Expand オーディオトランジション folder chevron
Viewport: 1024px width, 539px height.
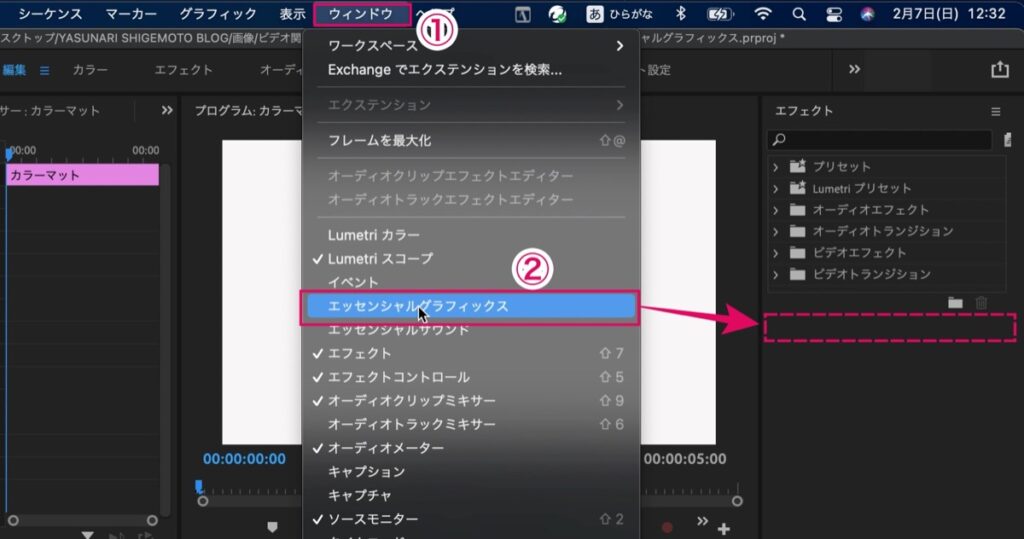tap(775, 232)
